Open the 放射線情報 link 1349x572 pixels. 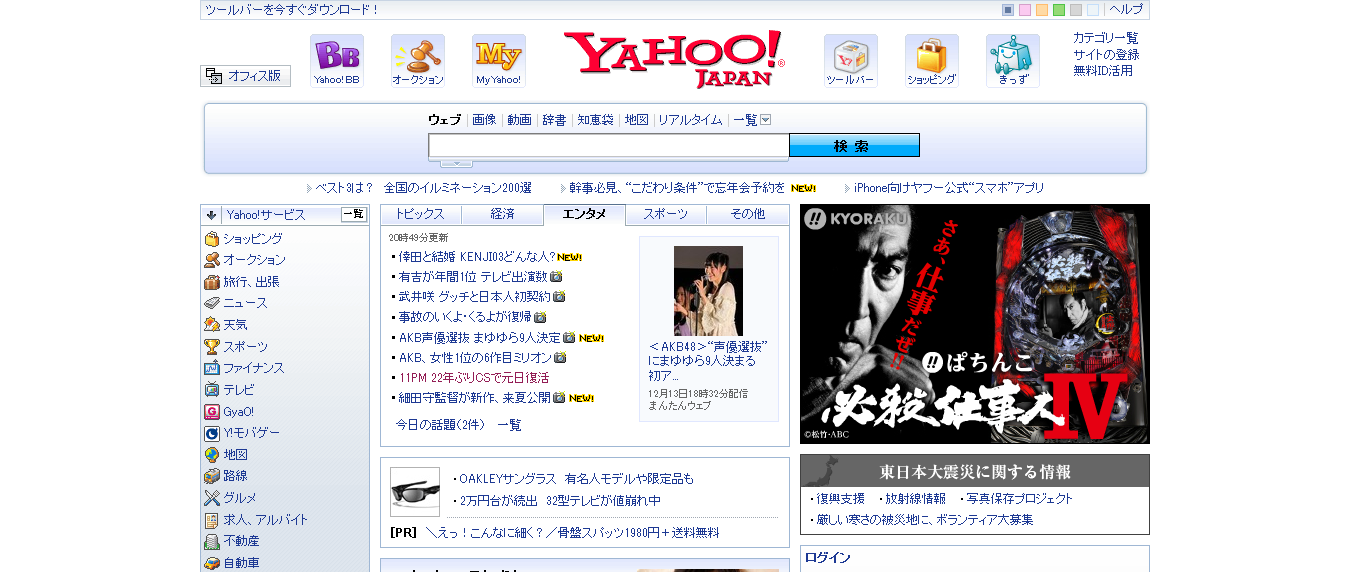[x=915, y=499]
